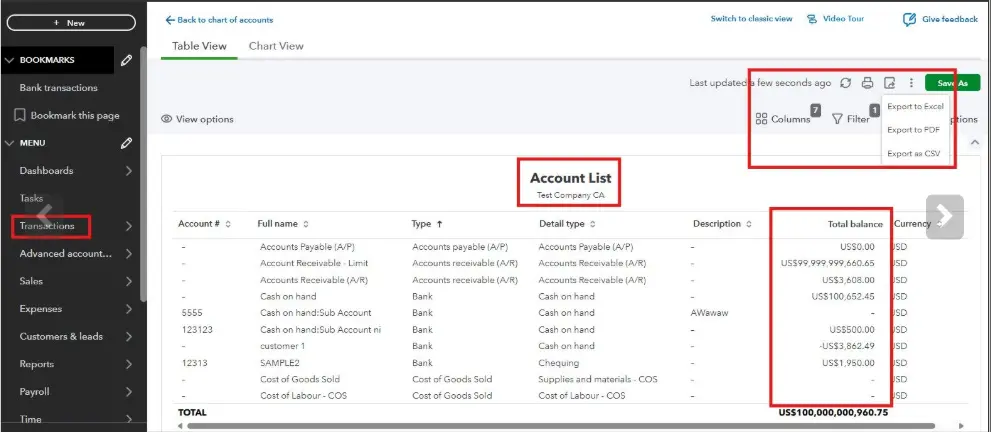The image size is (991, 432).
Task: Click the back arrow to chart of accounts
Action: coord(169,20)
